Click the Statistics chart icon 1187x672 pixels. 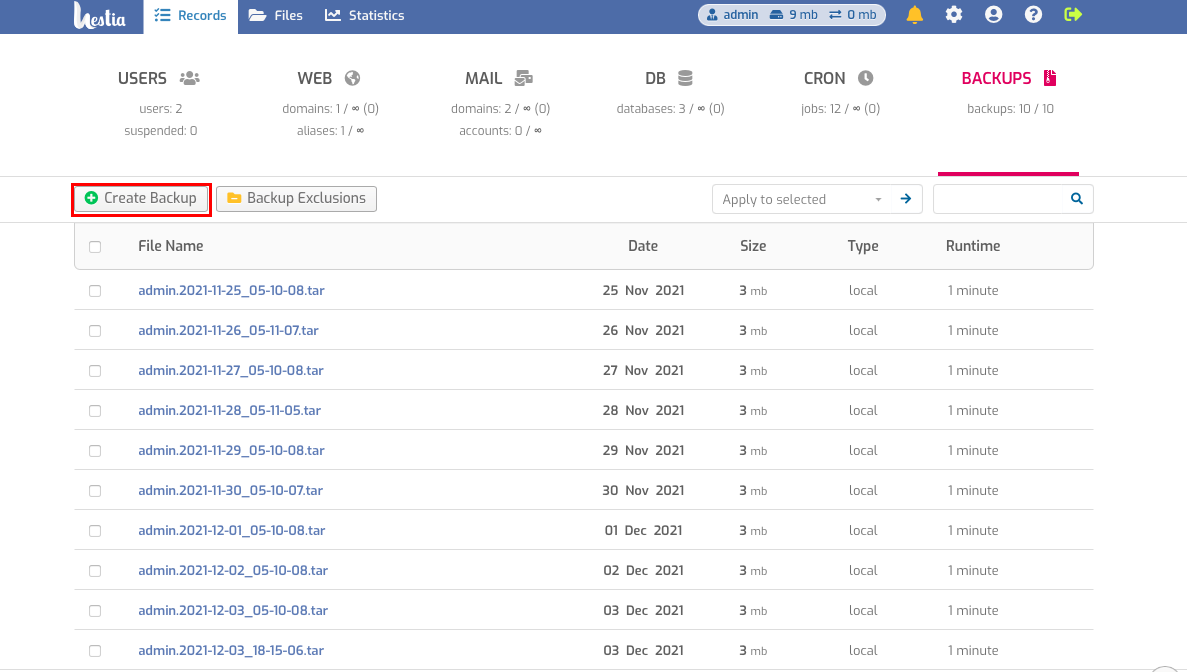tap(332, 15)
